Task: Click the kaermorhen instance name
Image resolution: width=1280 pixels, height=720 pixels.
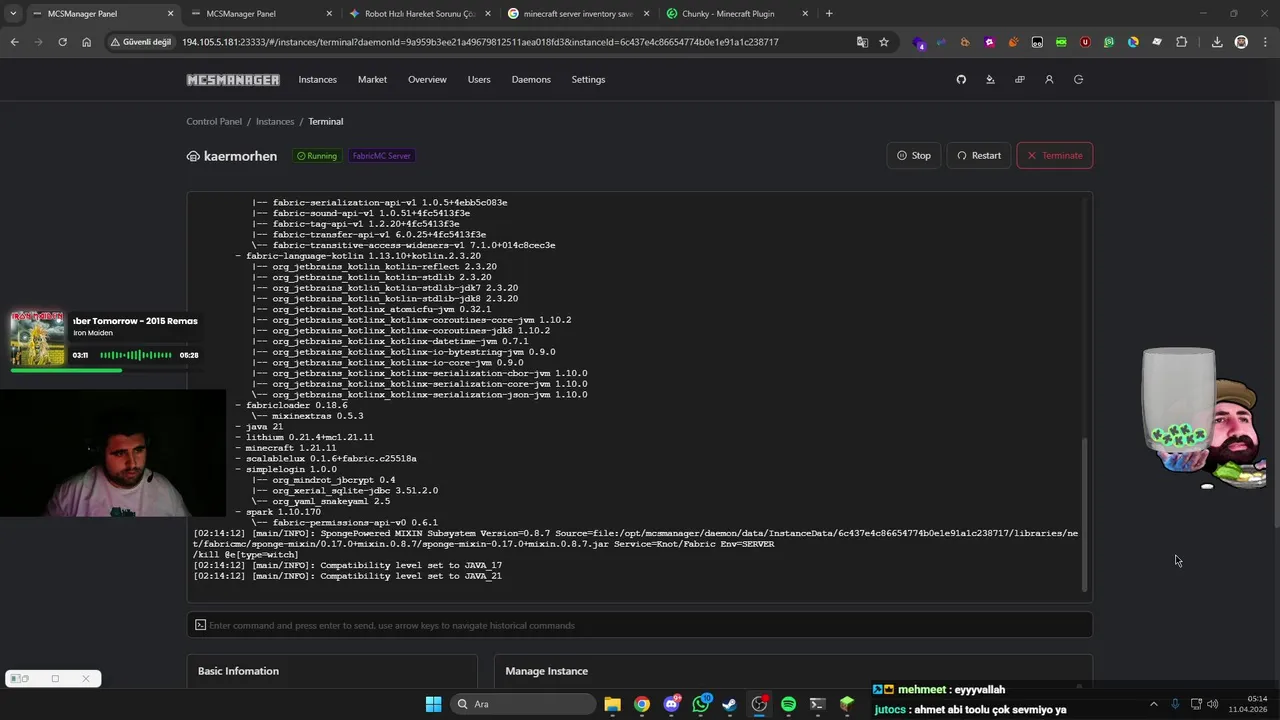Action: (x=240, y=156)
